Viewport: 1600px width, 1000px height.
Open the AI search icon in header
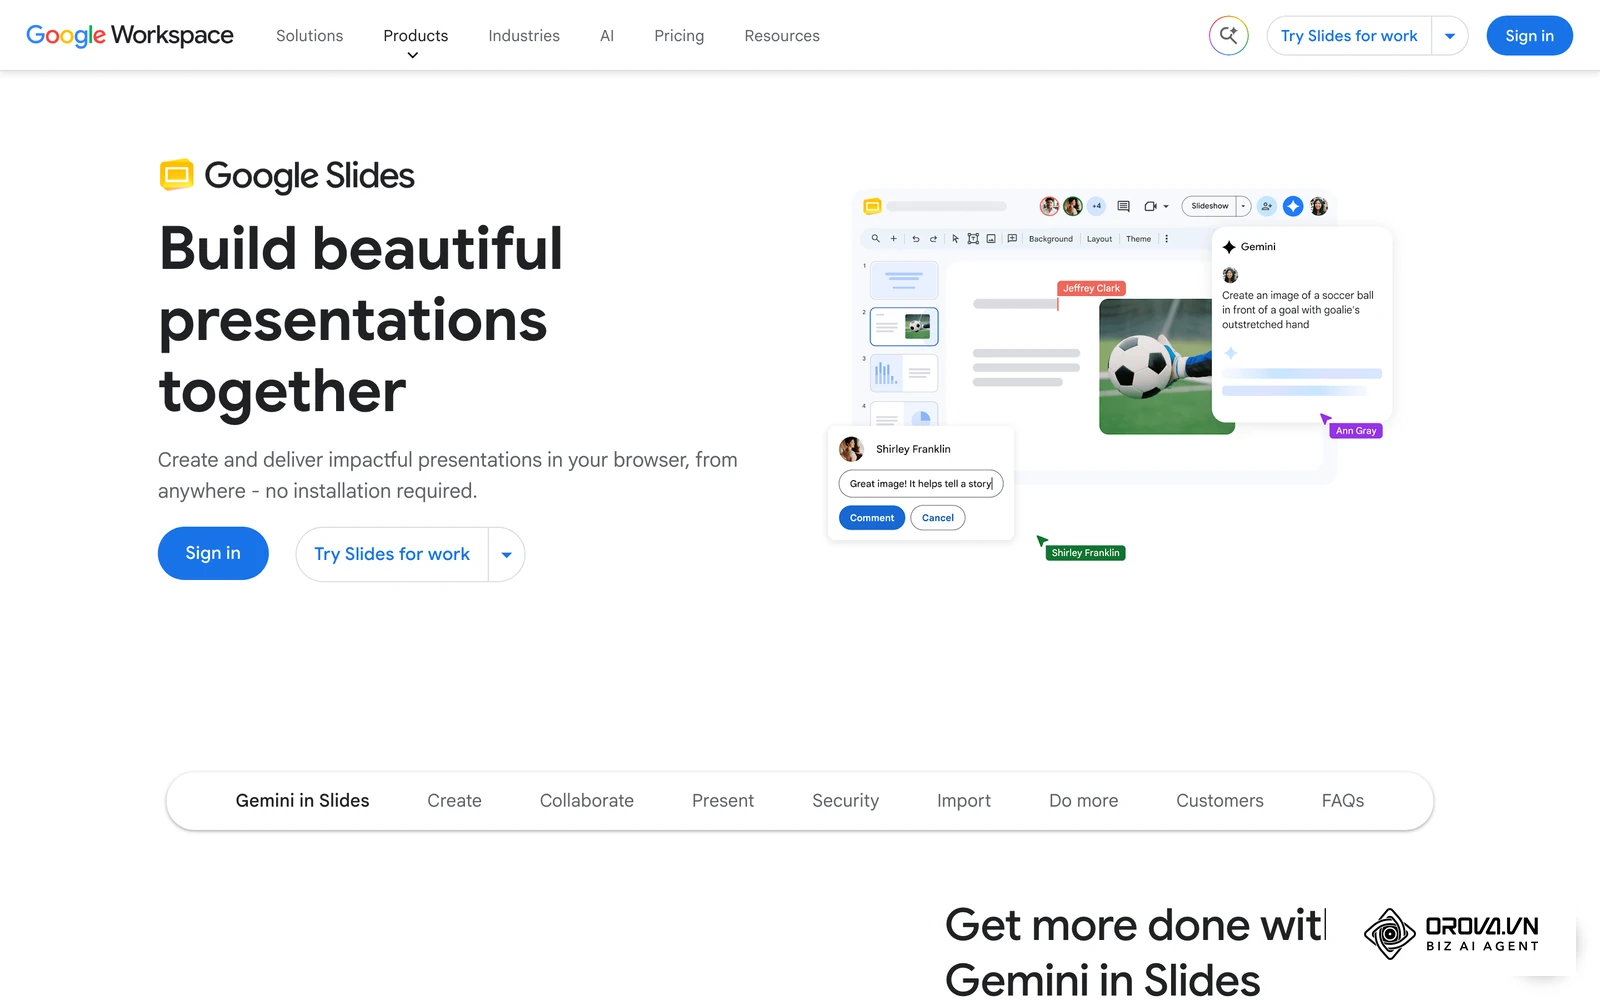(x=1228, y=36)
